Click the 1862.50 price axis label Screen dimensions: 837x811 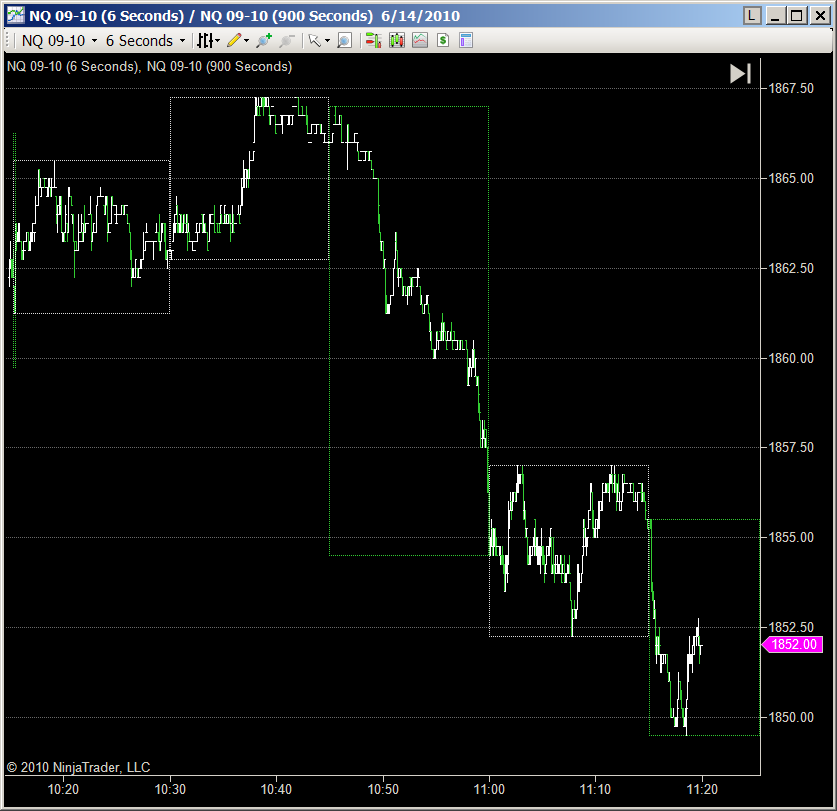[x=791, y=268]
